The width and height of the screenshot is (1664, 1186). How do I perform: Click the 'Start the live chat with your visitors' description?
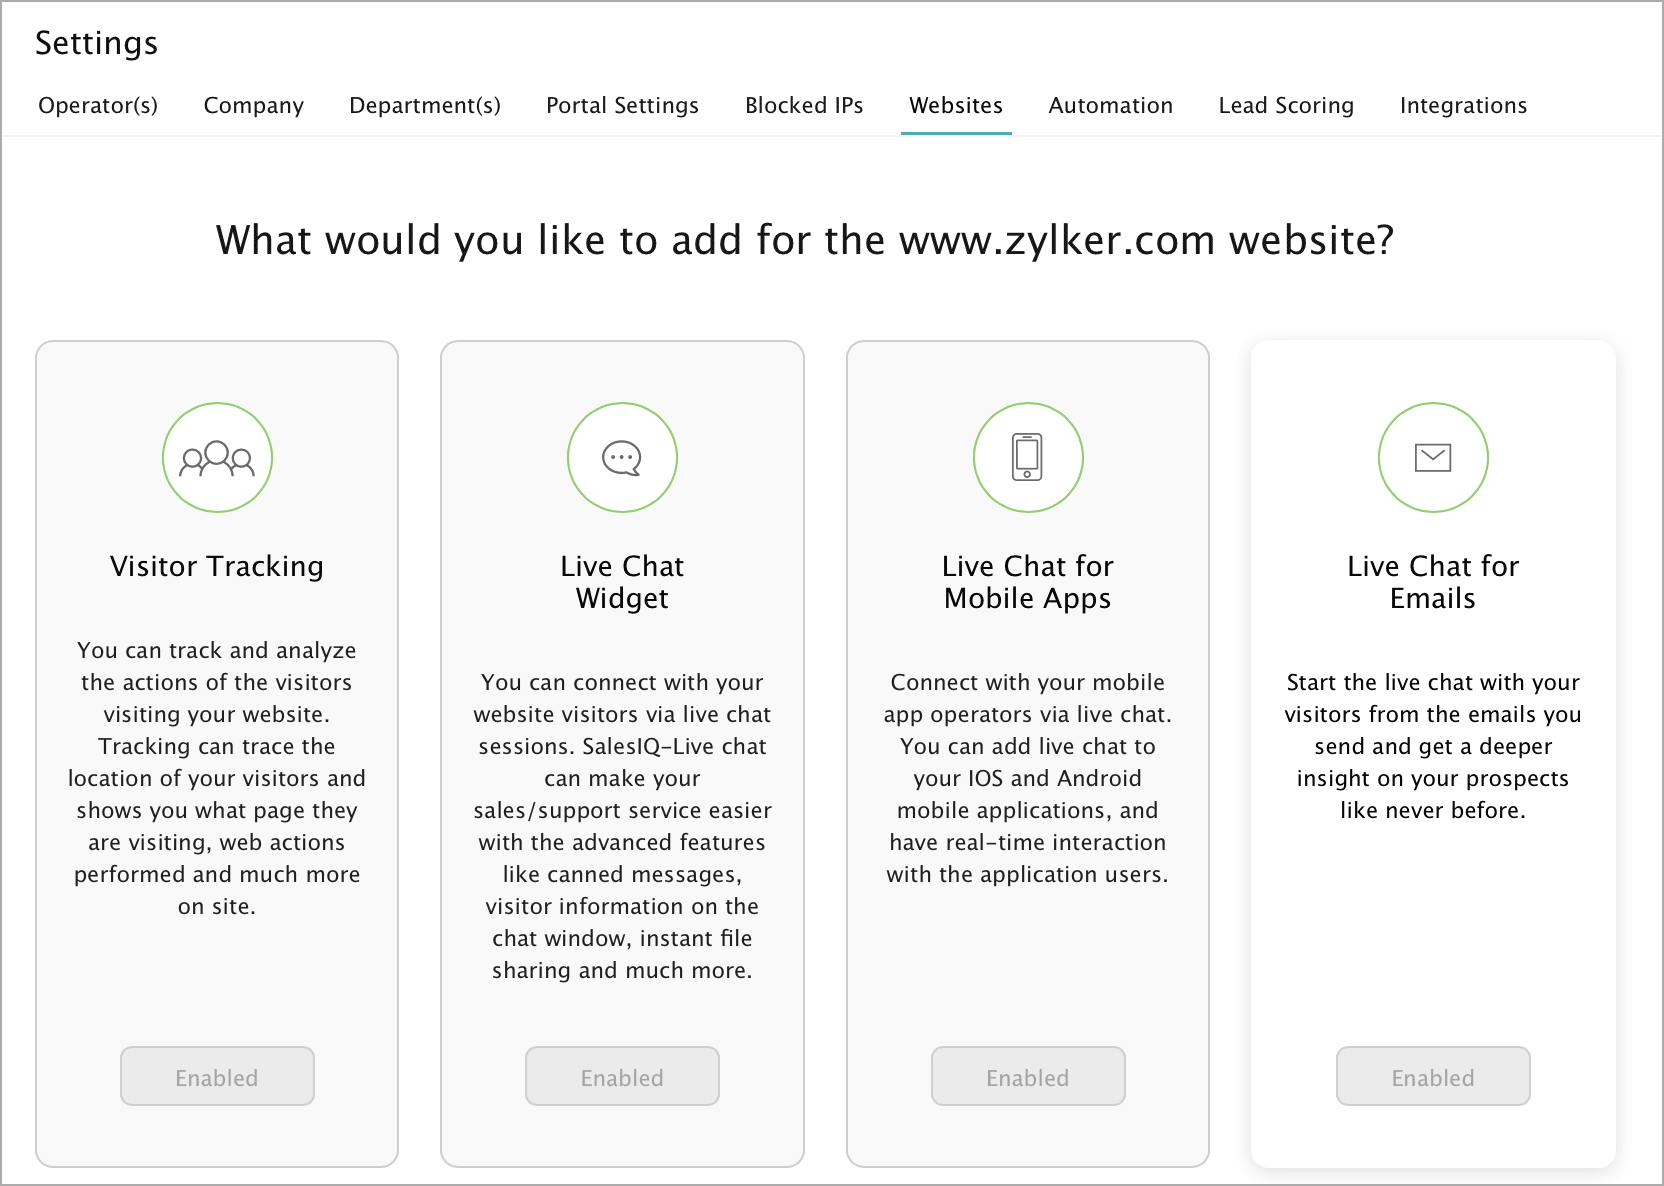pyautogui.click(x=1433, y=746)
